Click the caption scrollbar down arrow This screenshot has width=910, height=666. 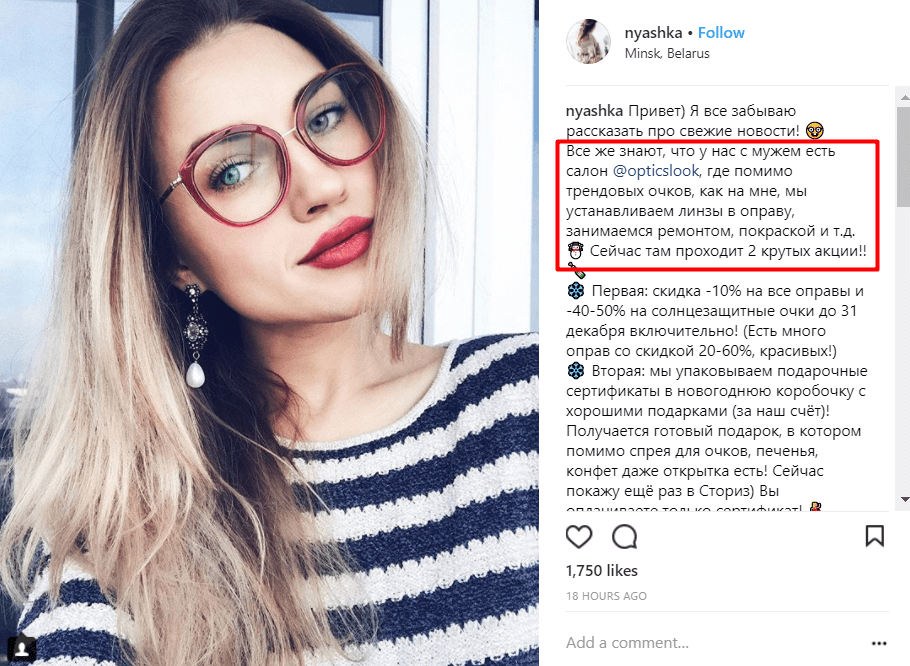coord(904,499)
